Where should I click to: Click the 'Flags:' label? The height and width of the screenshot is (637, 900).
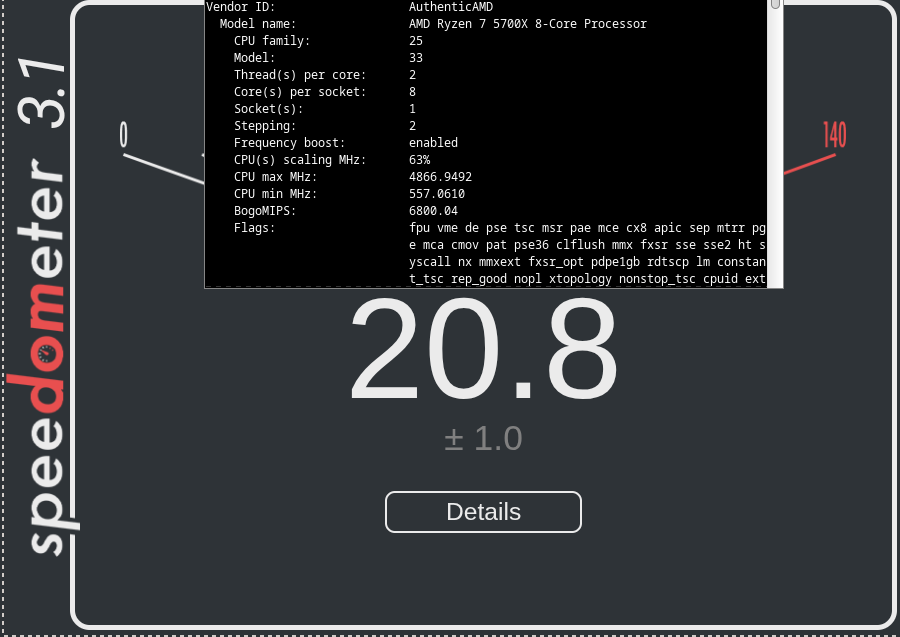254,228
